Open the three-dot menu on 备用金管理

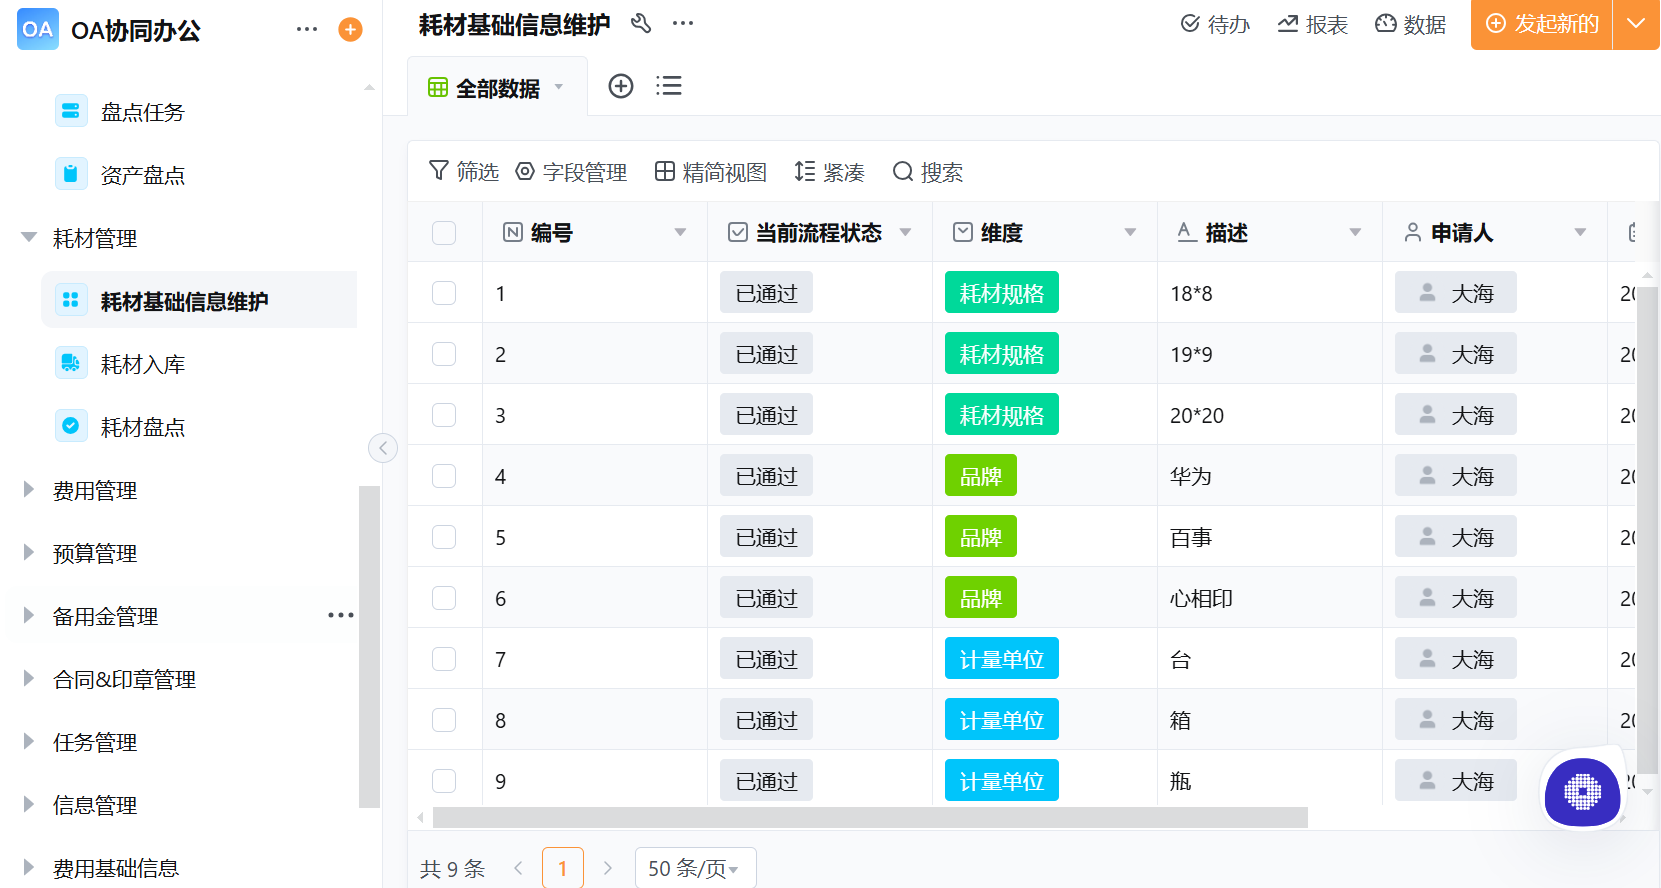coord(341,615)
